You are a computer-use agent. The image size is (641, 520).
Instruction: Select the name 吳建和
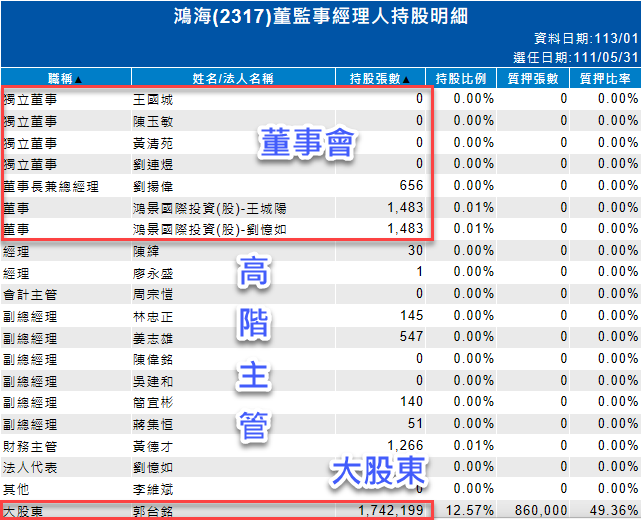click(x=153, y=381)
